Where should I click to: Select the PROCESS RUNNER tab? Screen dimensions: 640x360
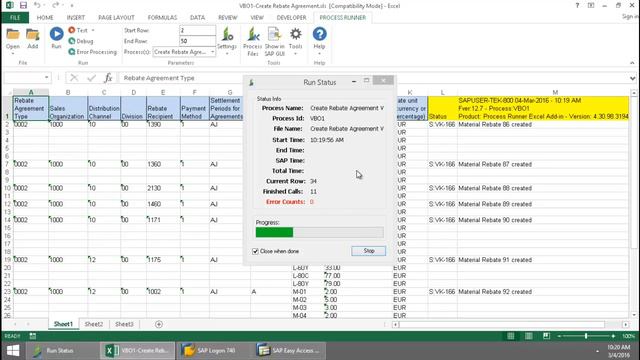click(342, 18)
